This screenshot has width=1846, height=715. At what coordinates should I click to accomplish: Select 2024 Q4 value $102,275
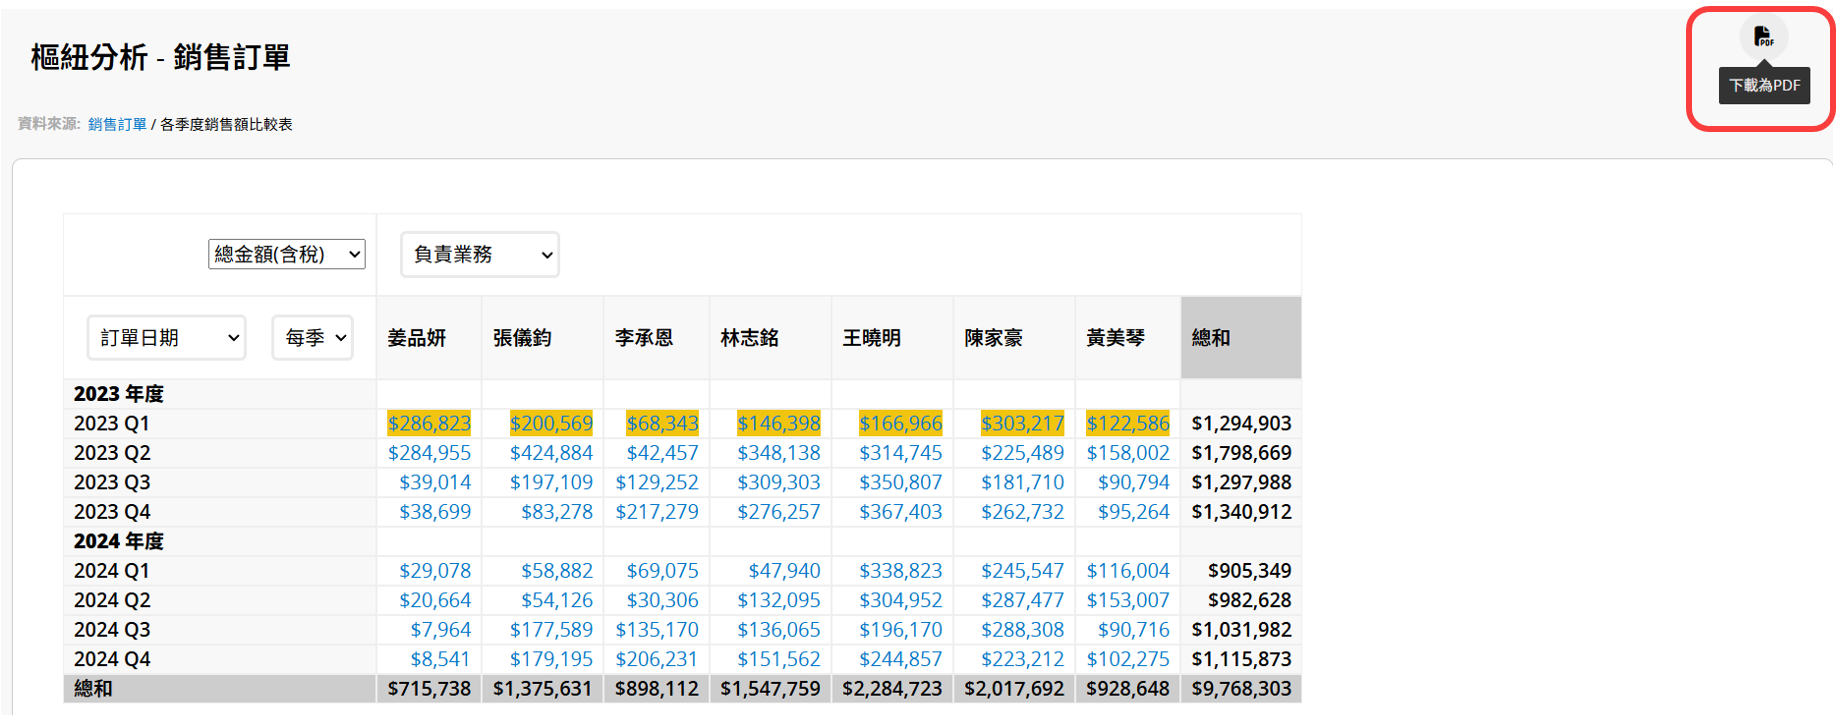click(1128, 659)
